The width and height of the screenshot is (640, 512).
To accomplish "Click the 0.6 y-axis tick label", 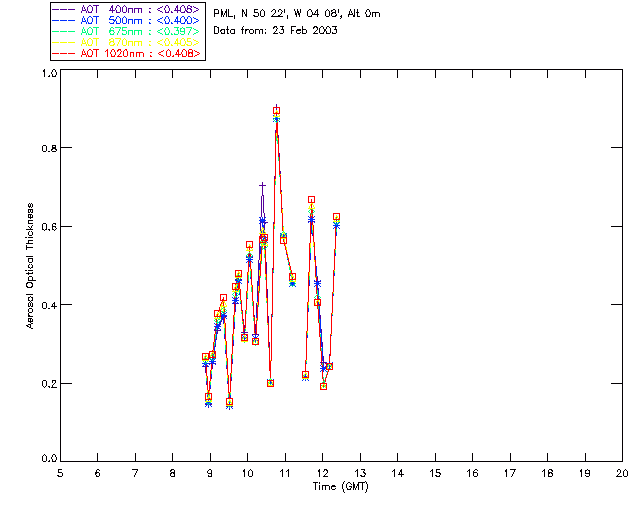I will point(49,227).
